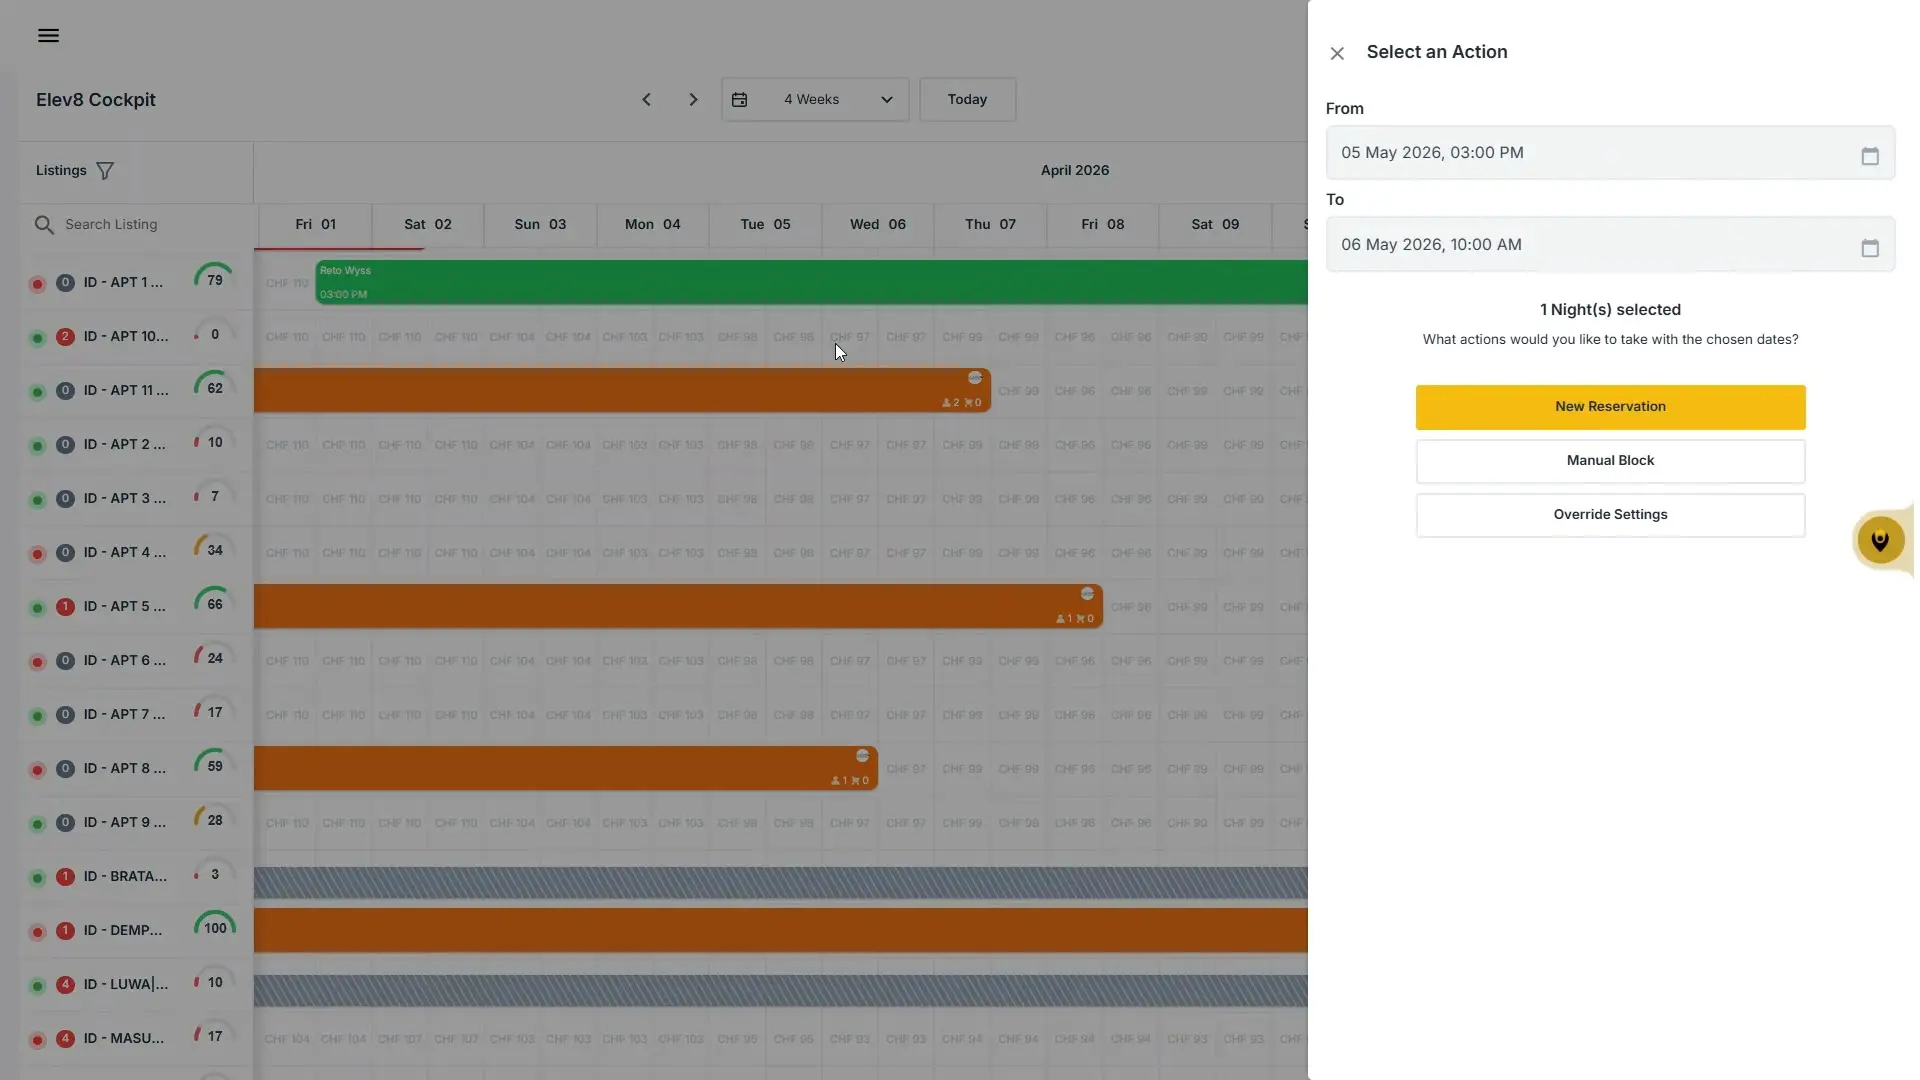Select the ID - APT 6 listing
Screen dimensions: 1920x1080
coord(125,661)
